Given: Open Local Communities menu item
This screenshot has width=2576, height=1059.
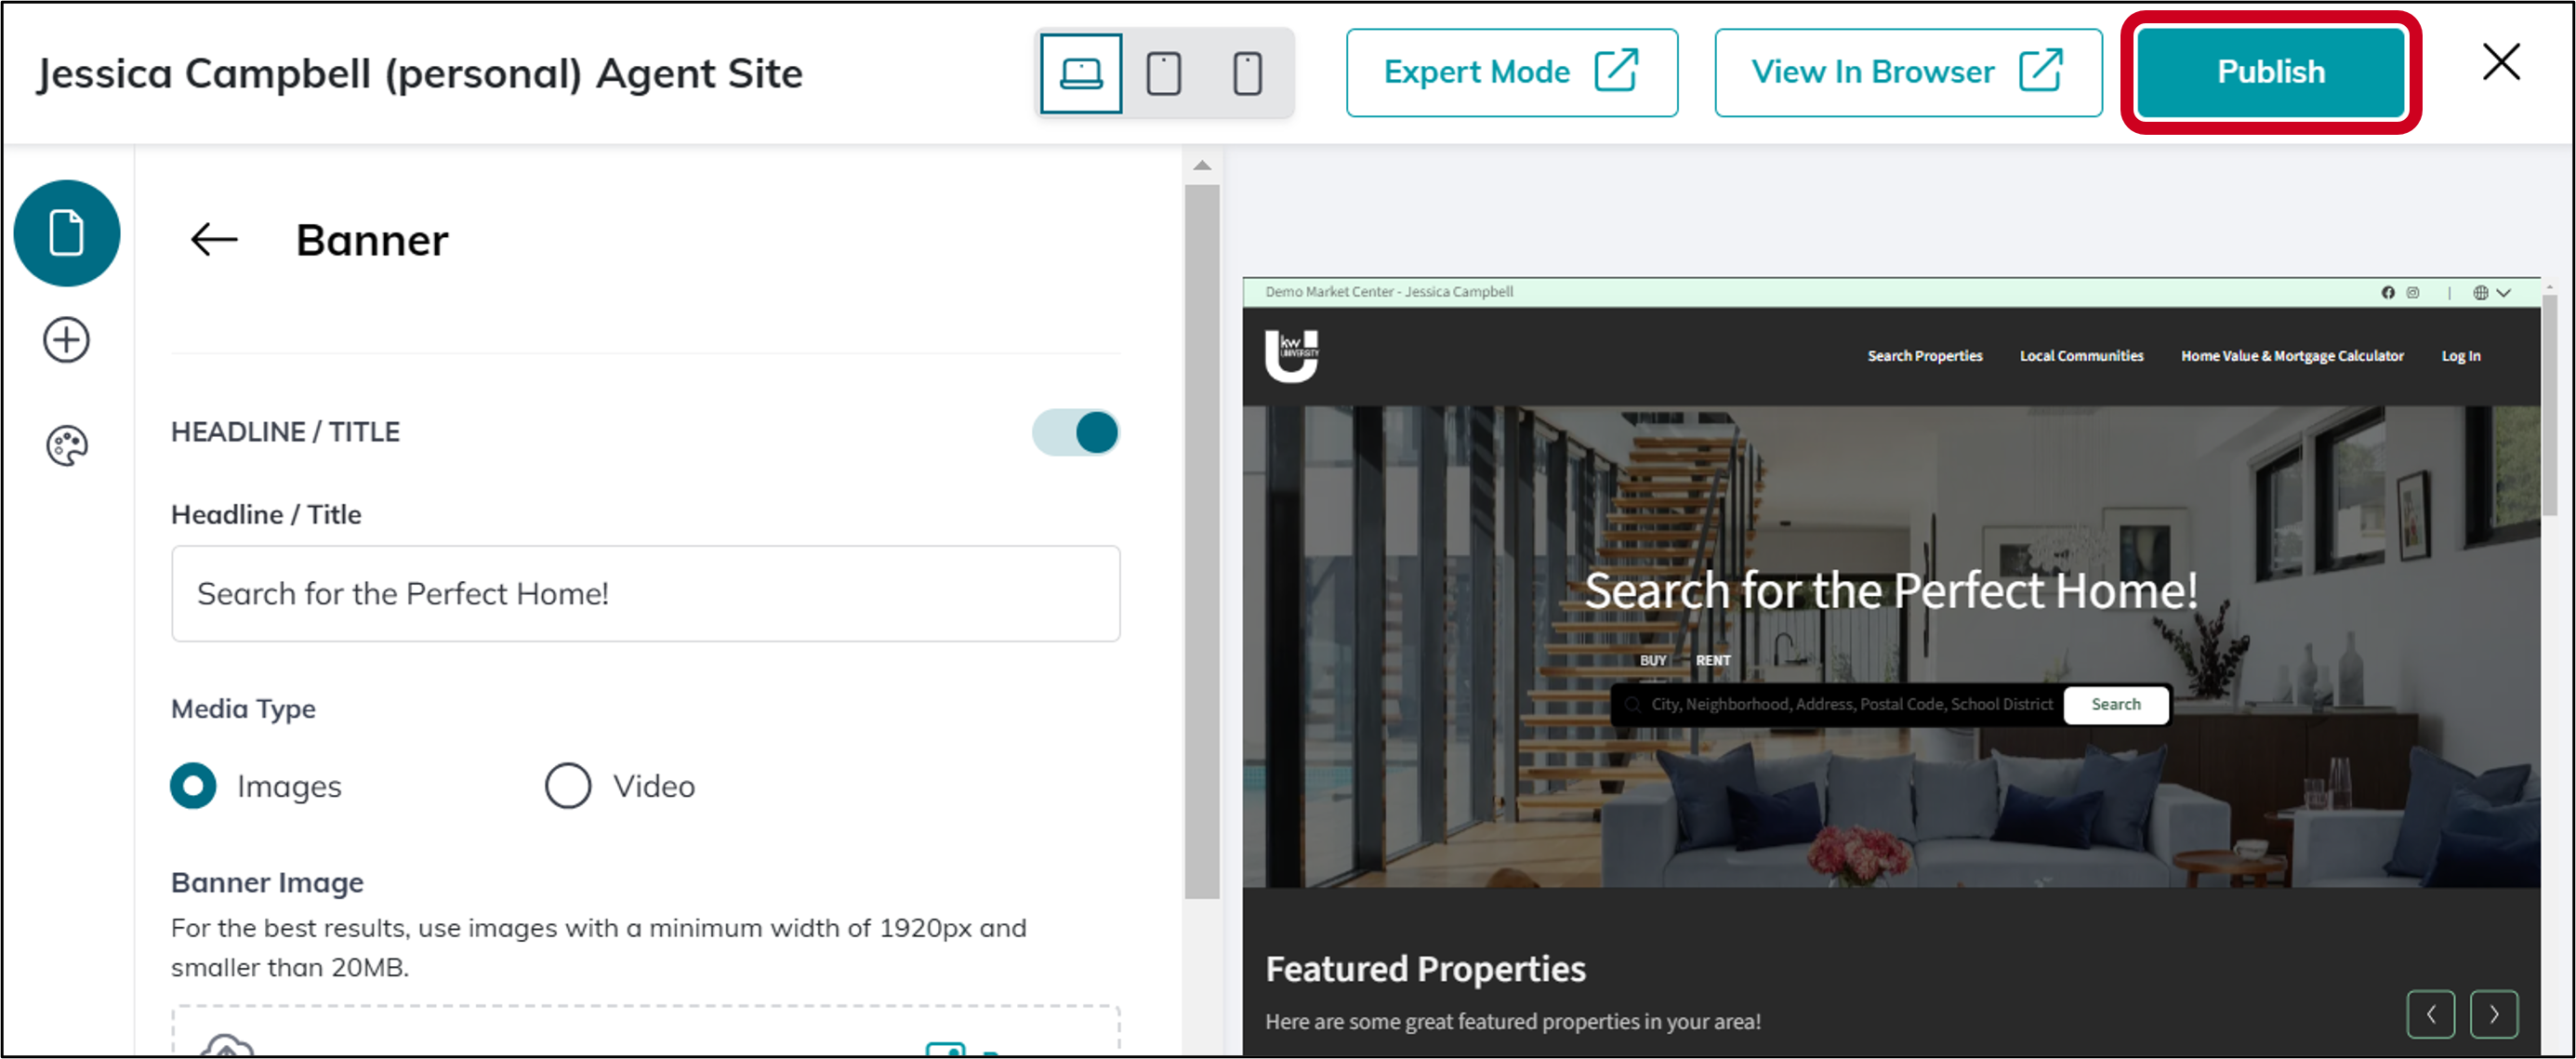Looking at the screenshot, I should coord(2081,356).
